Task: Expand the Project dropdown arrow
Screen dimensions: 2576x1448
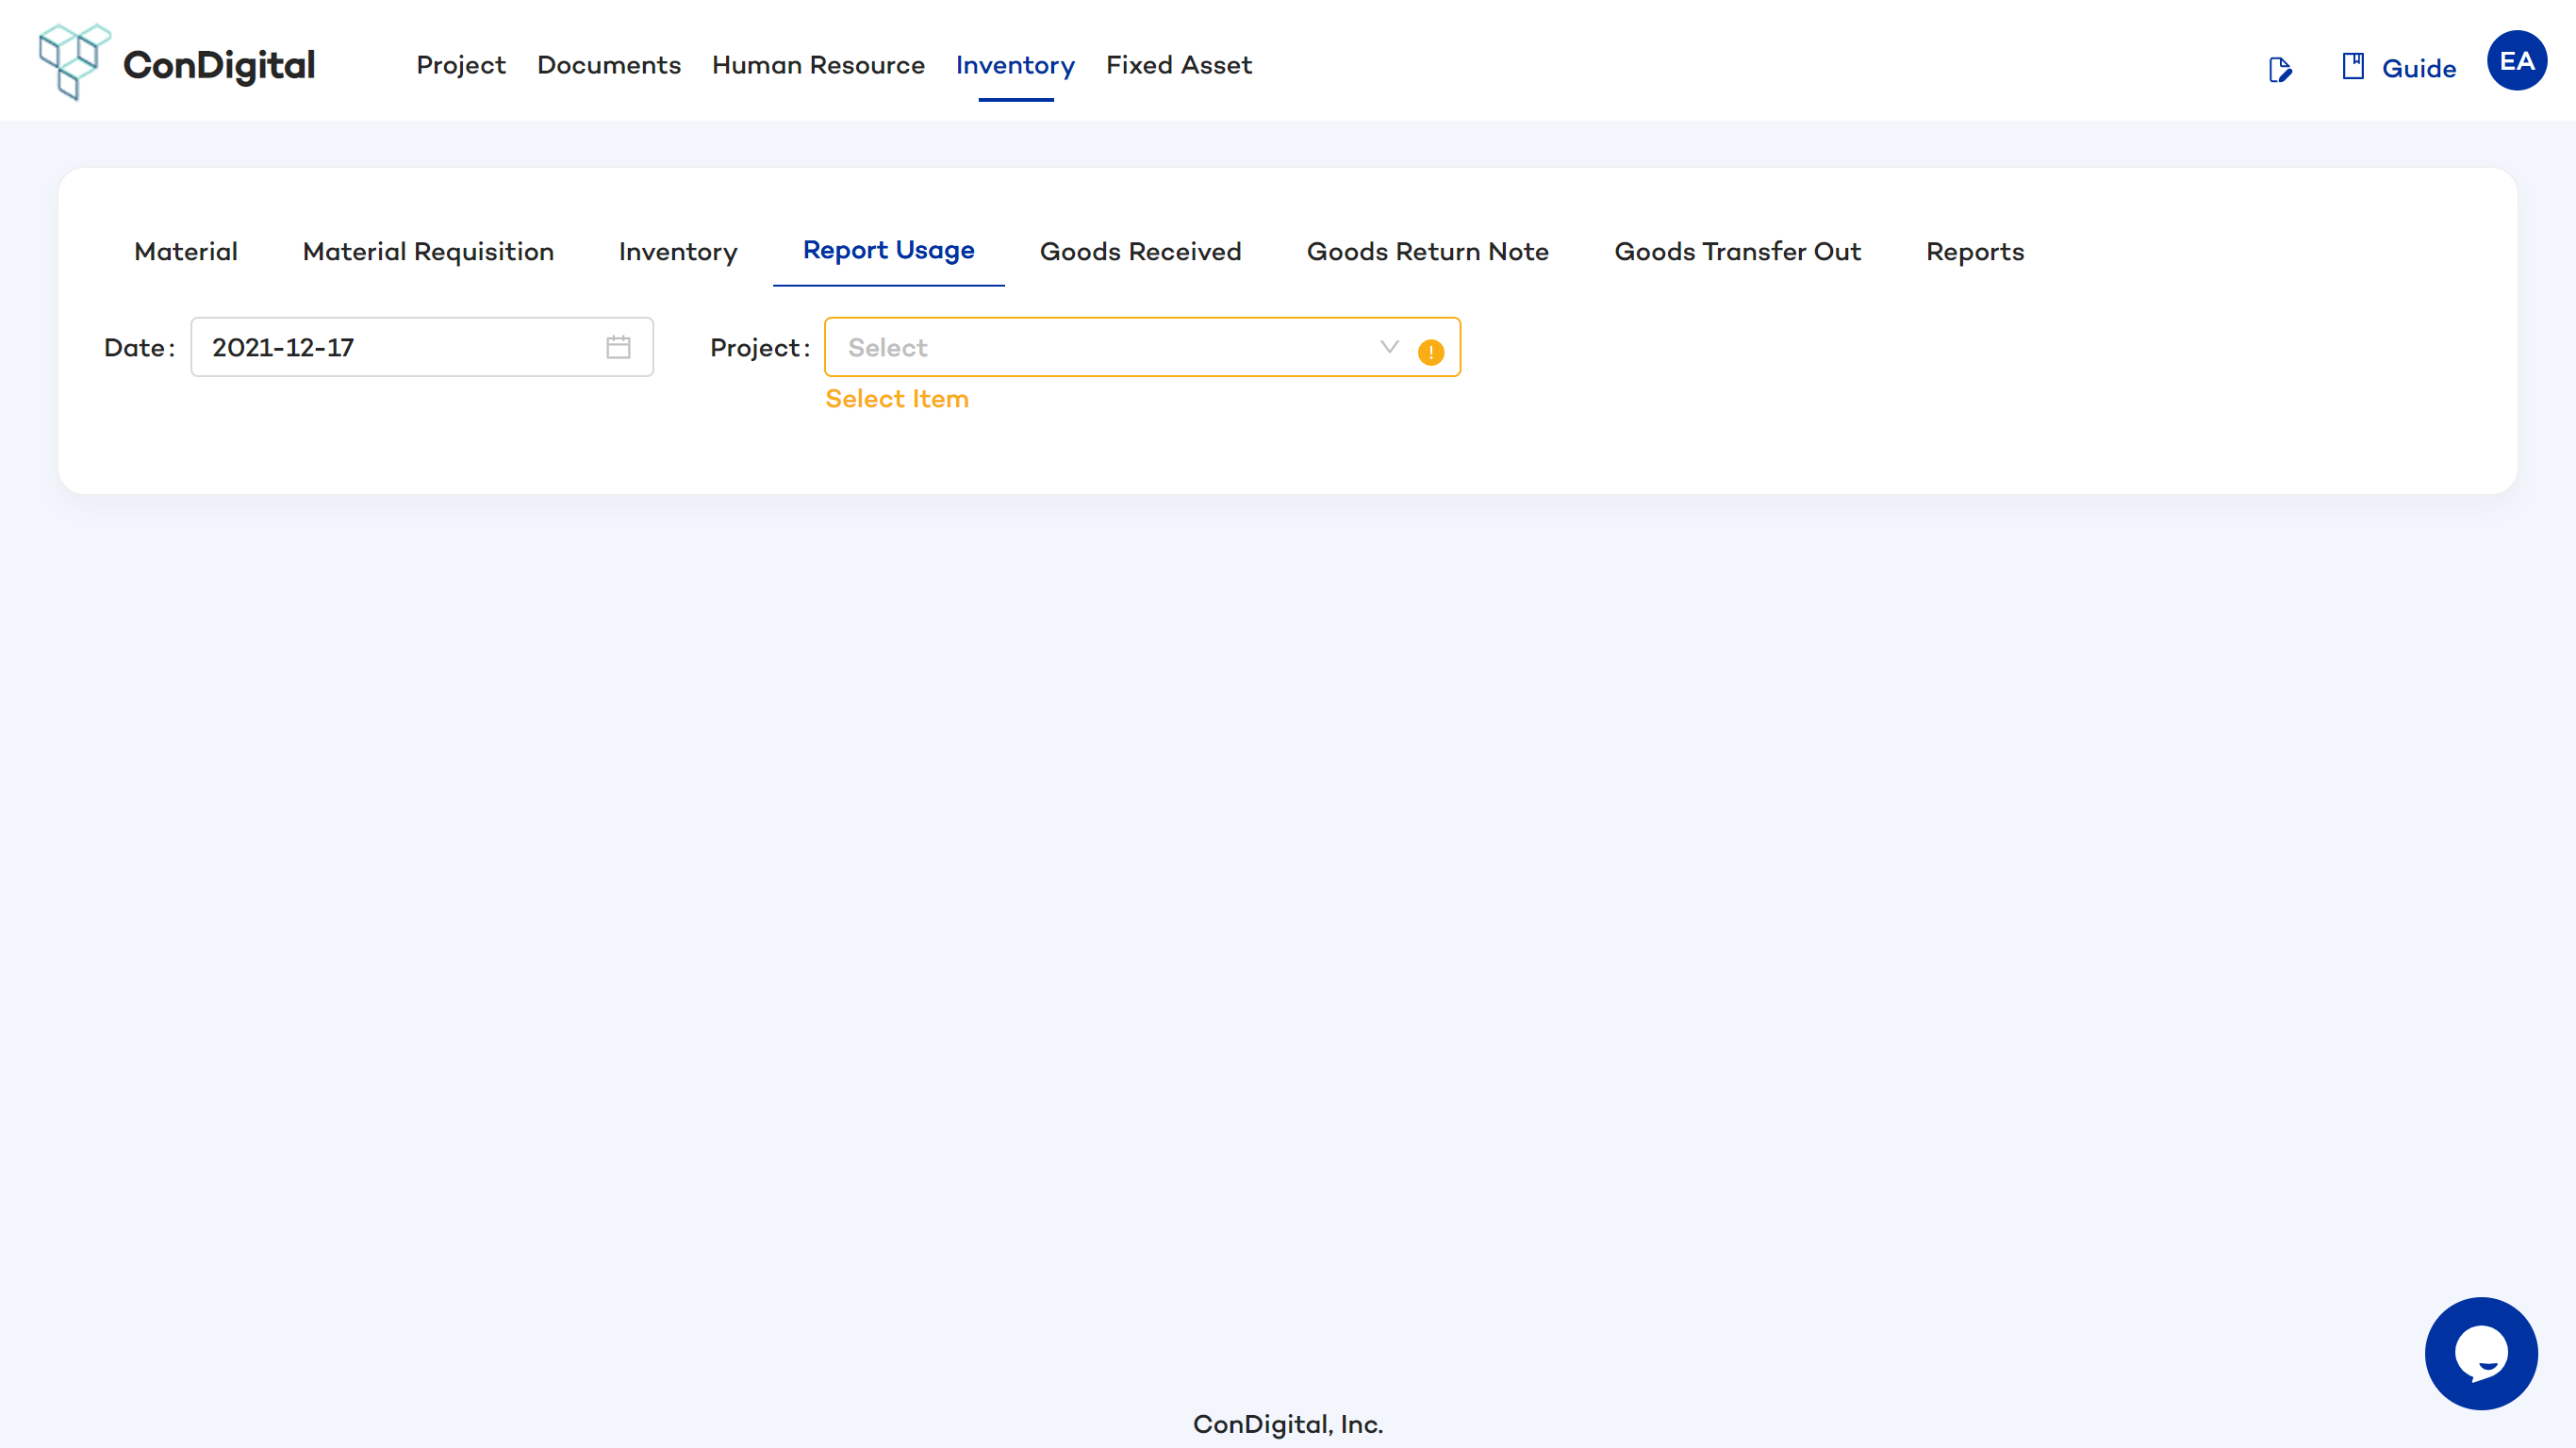Action: tap(1388, 347)
